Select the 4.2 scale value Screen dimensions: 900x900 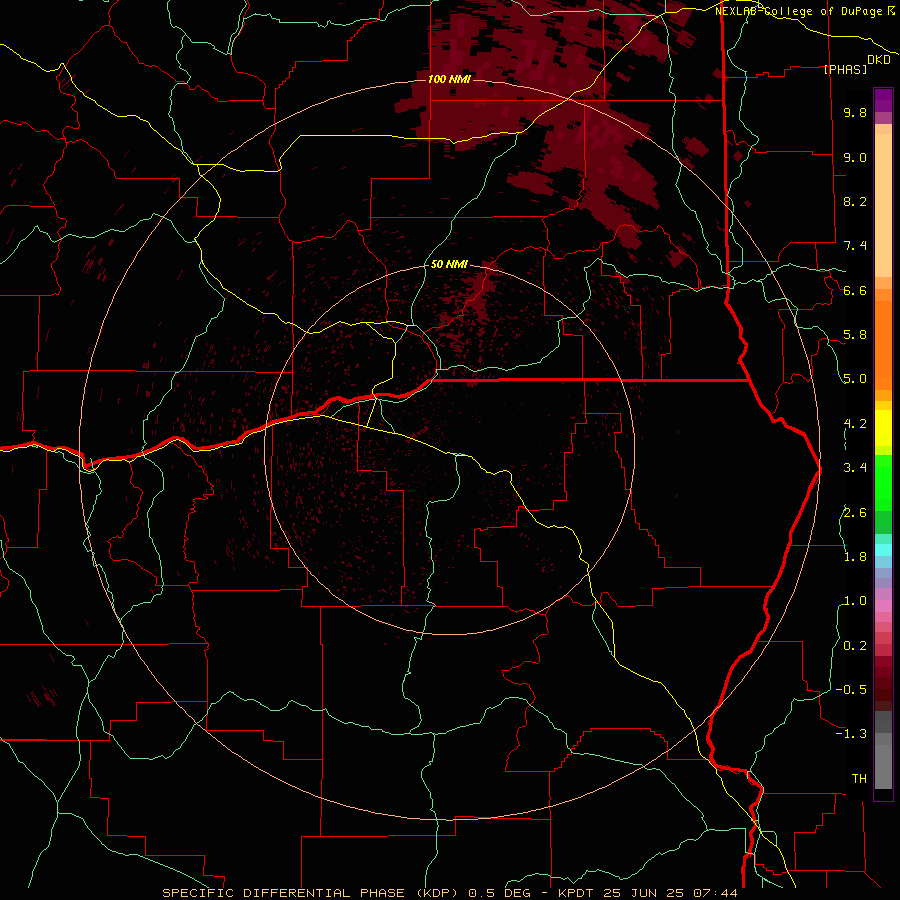[x=855, y=424]
